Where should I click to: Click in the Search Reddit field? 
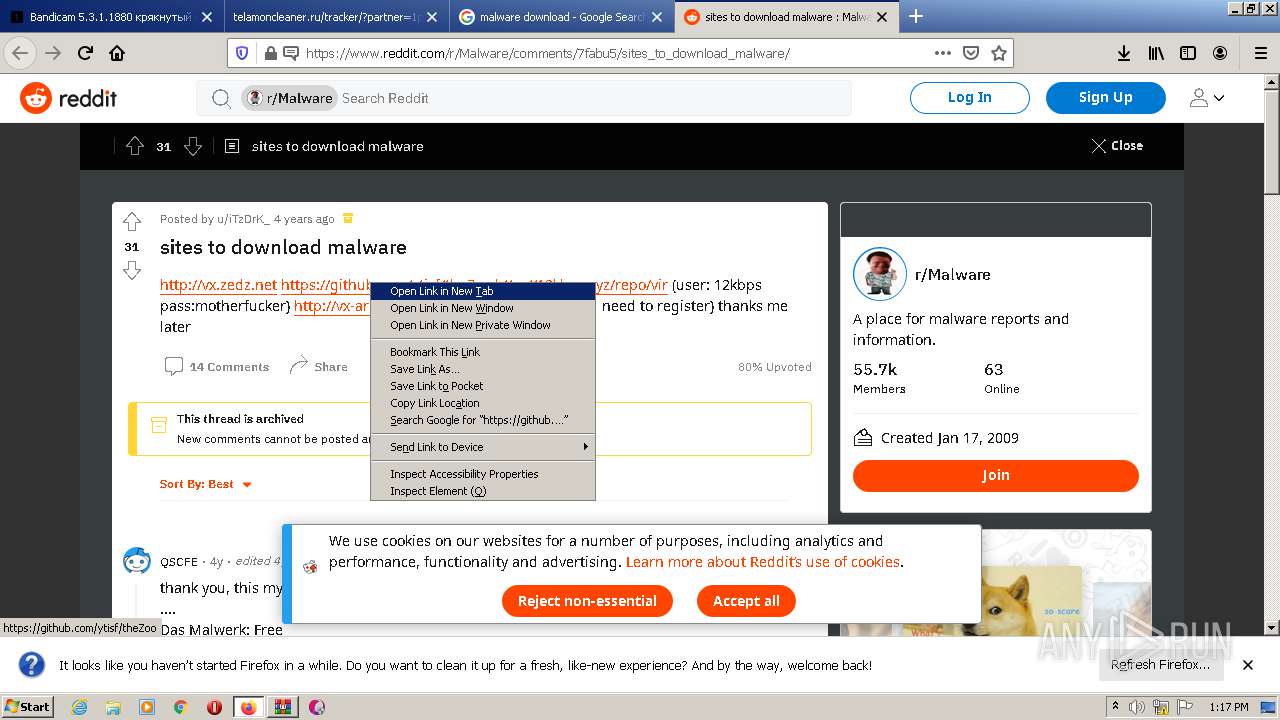click(x=594, y=98)
